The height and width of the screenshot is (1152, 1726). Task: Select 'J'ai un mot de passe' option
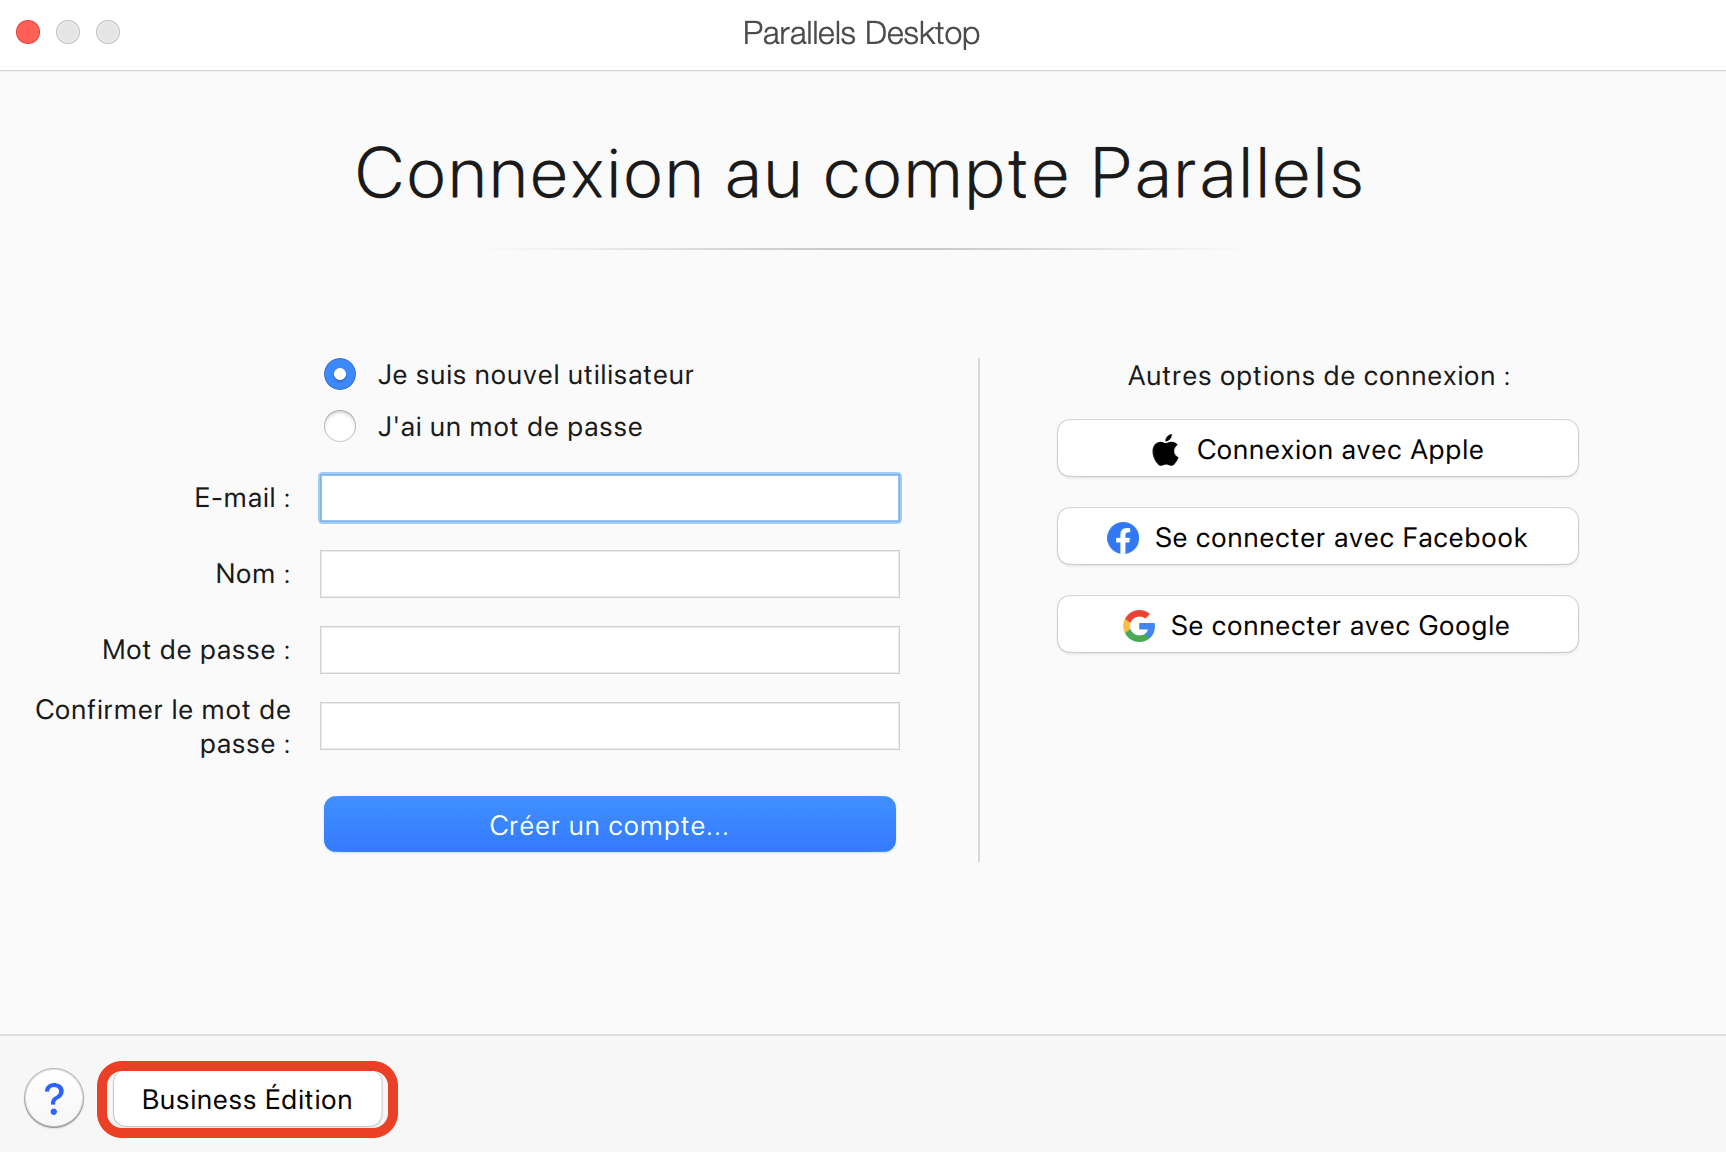[x=340, y=427]
